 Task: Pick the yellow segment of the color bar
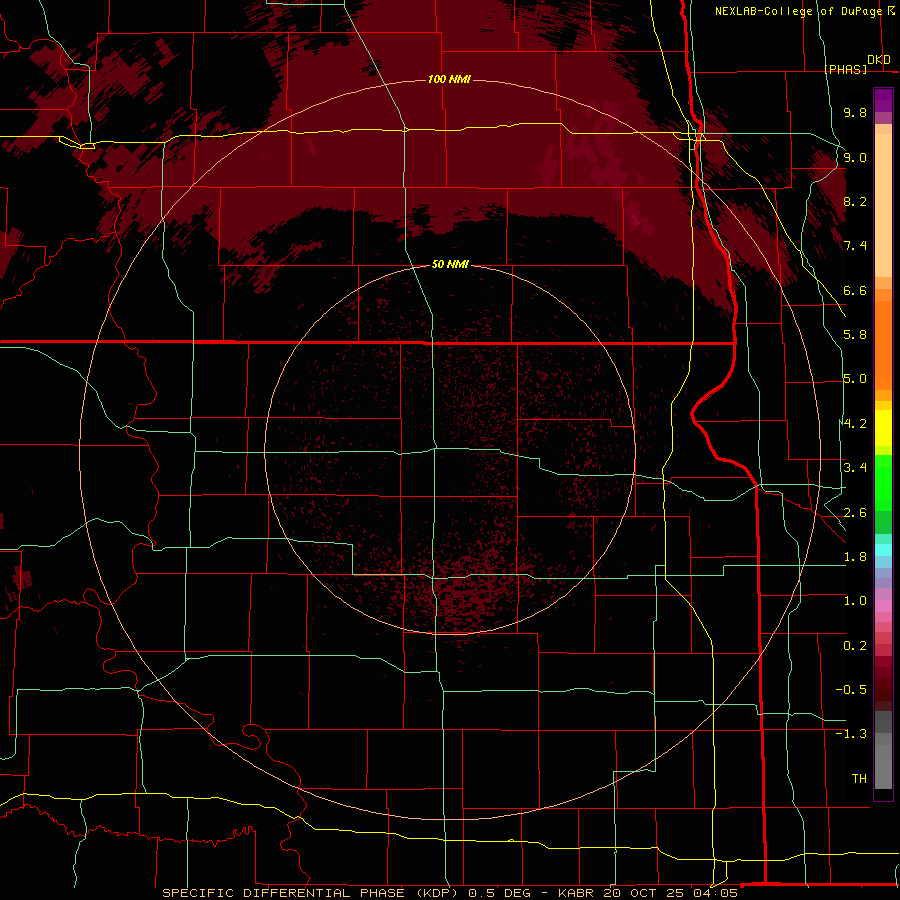point(883,428)
